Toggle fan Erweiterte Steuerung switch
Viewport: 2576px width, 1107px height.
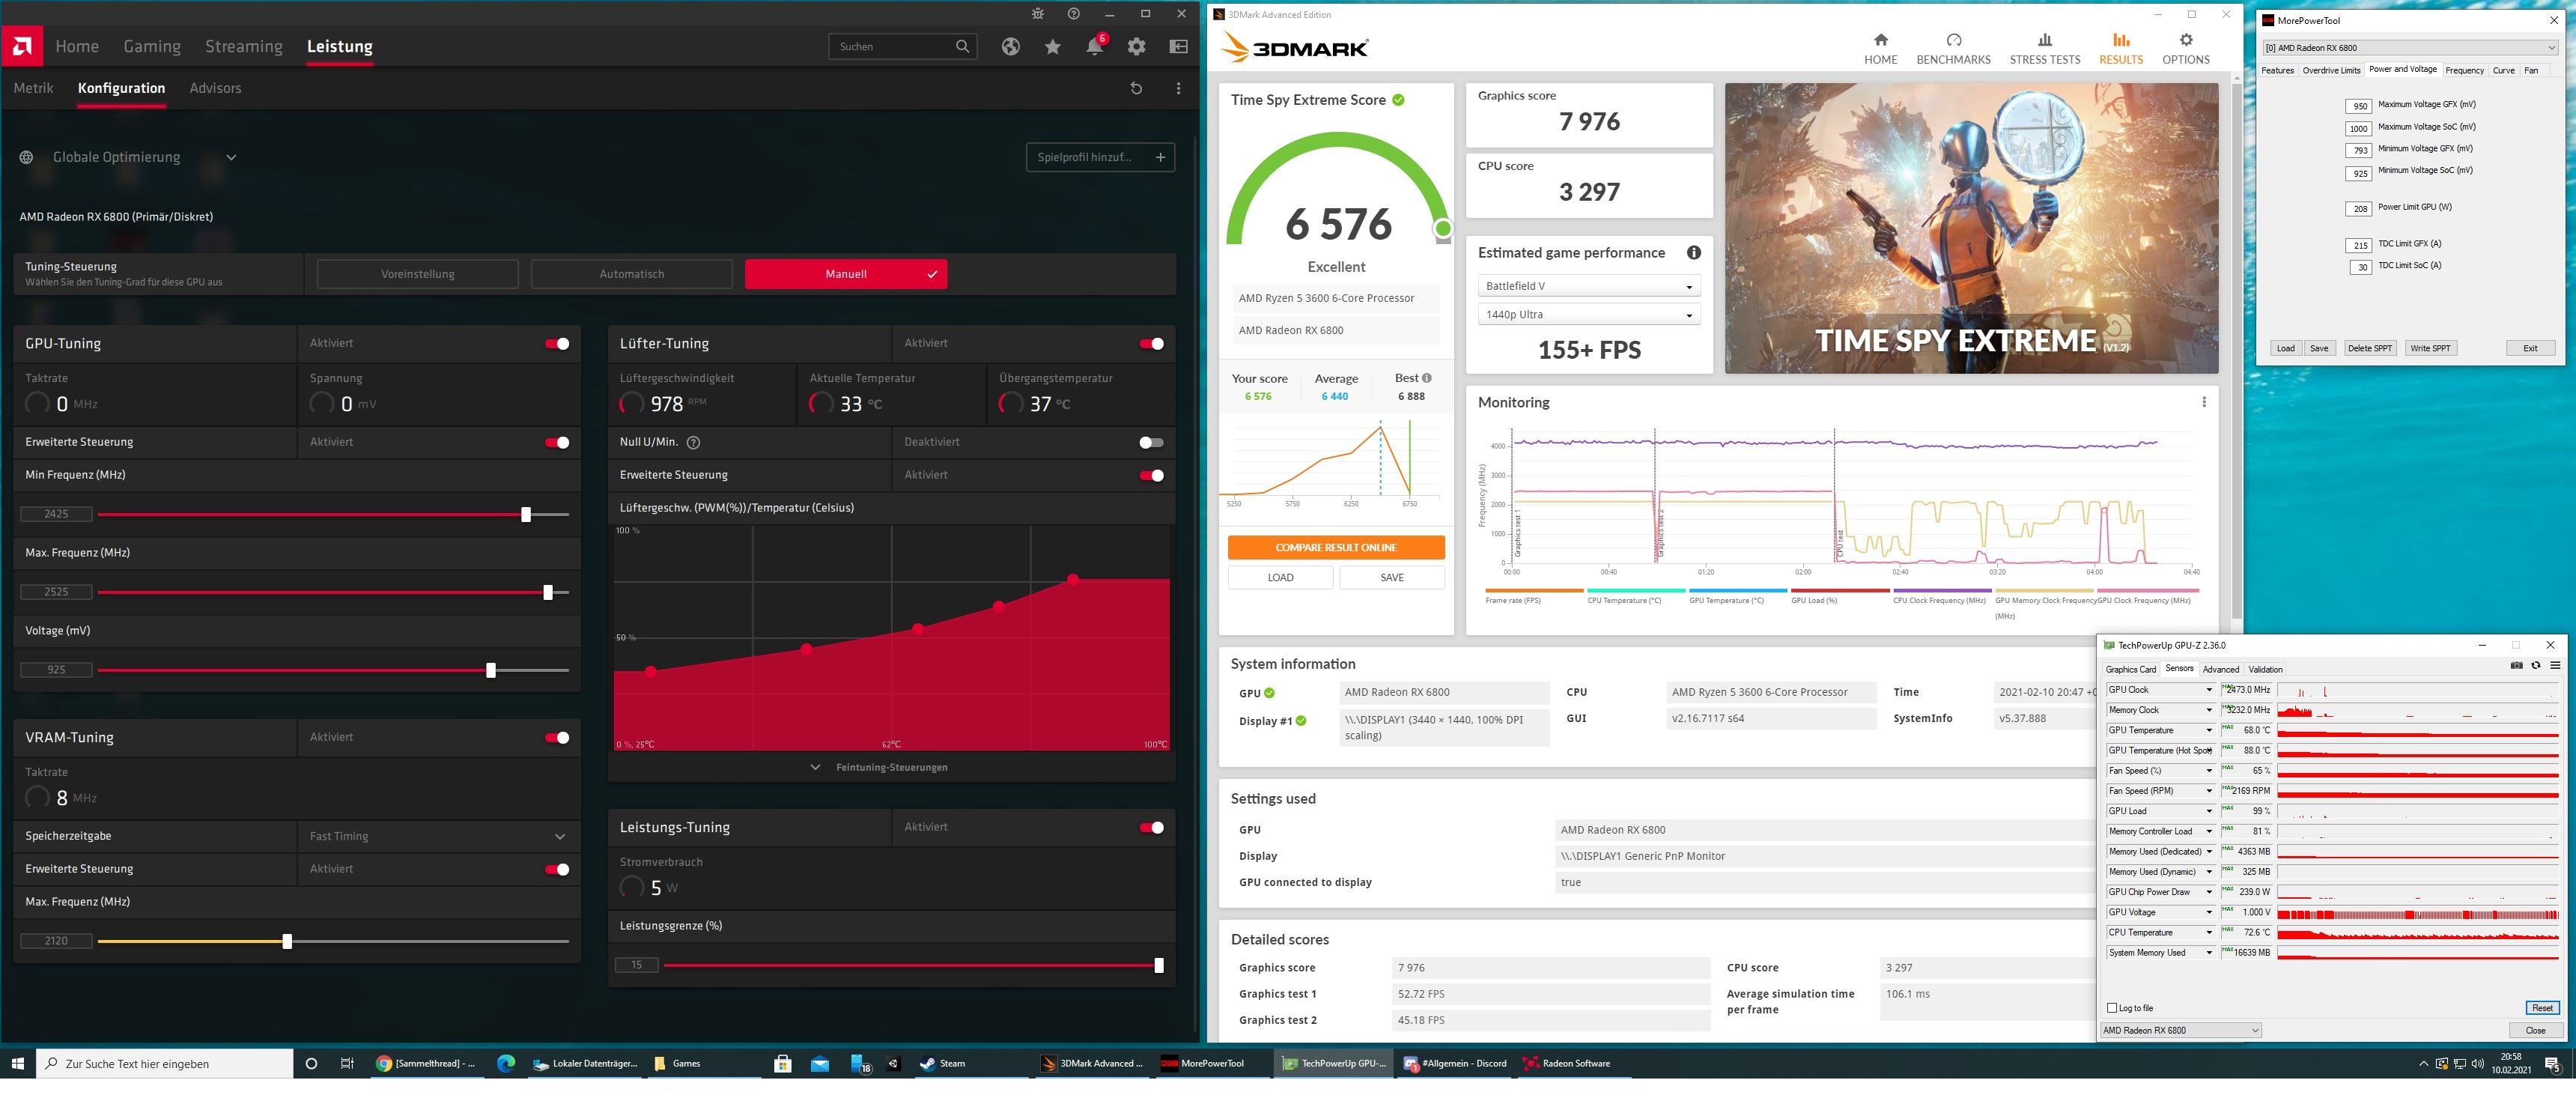point(1151,475)
